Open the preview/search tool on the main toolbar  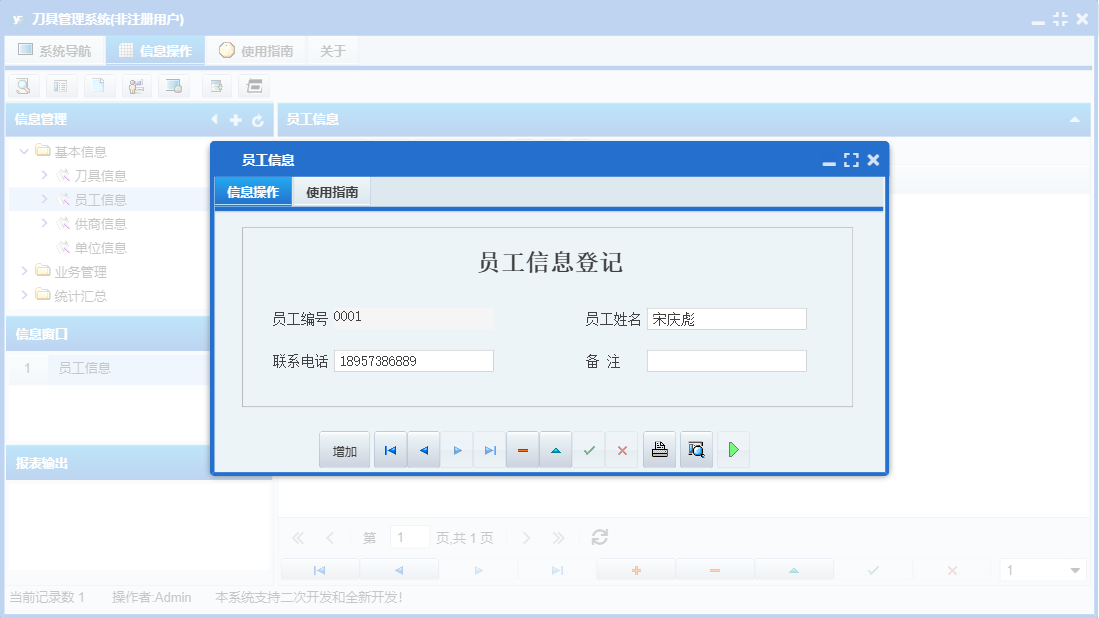point(23,86)
